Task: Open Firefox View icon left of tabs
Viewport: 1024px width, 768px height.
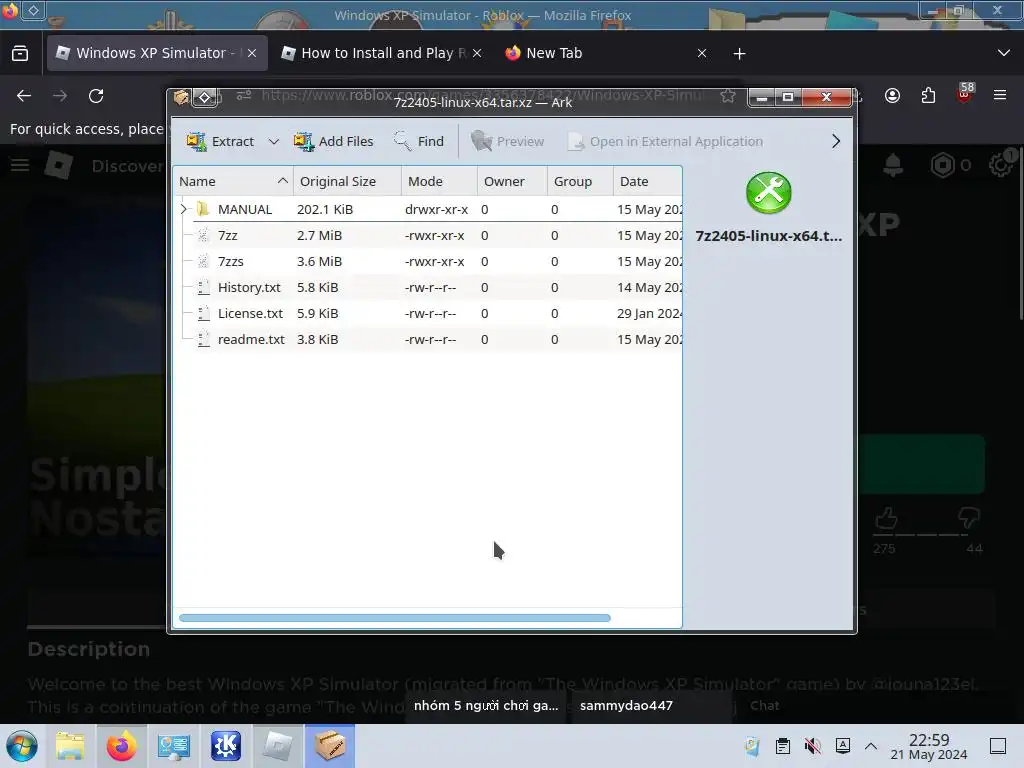Action: tap(20, 53)
